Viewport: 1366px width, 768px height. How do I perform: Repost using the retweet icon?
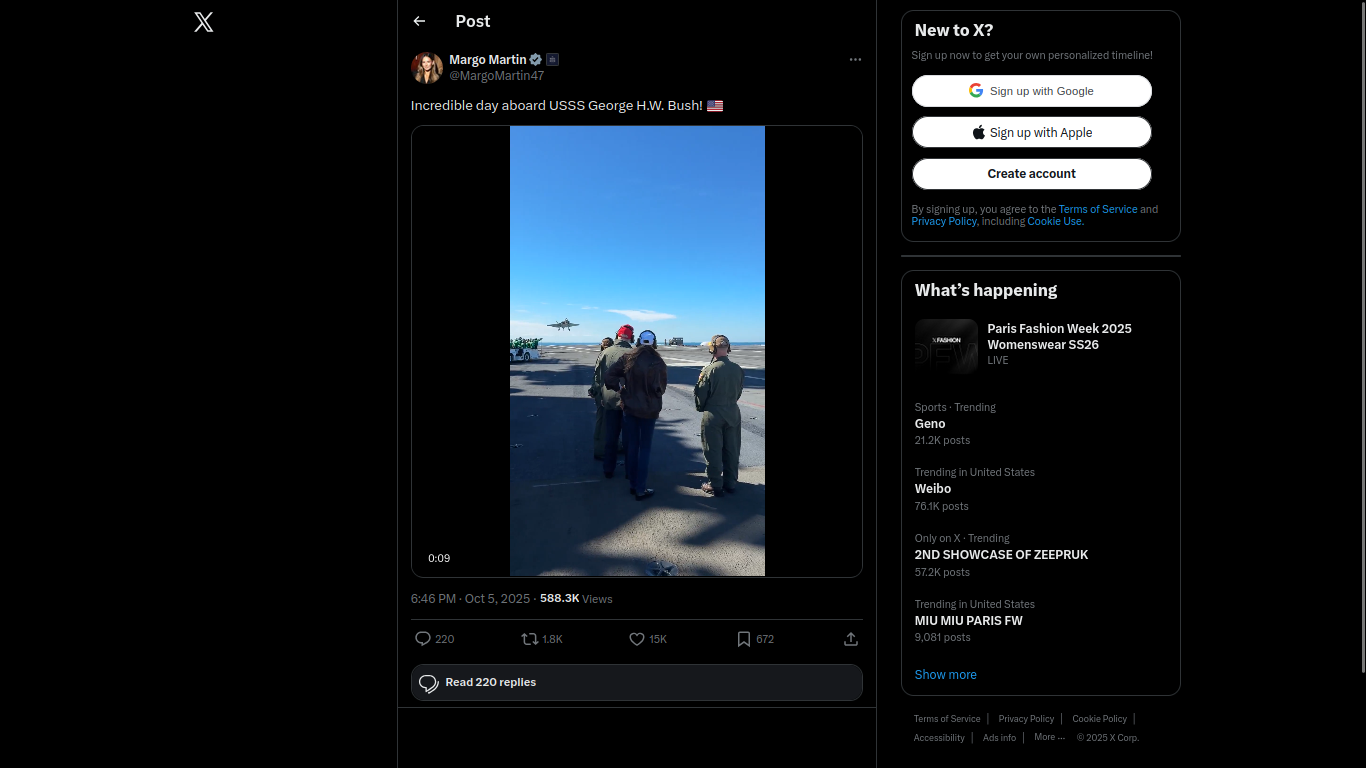530,639
